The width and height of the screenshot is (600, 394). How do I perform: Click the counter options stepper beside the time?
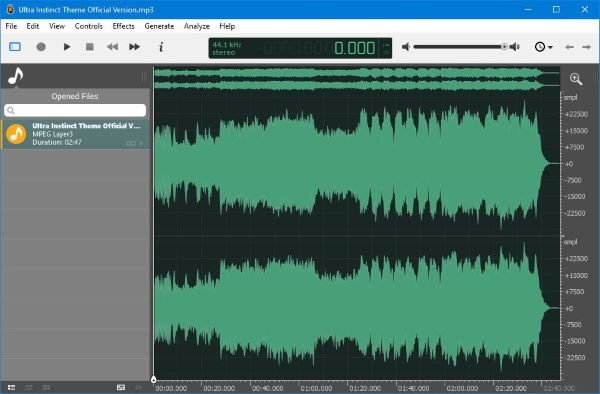tap(386, 49)
